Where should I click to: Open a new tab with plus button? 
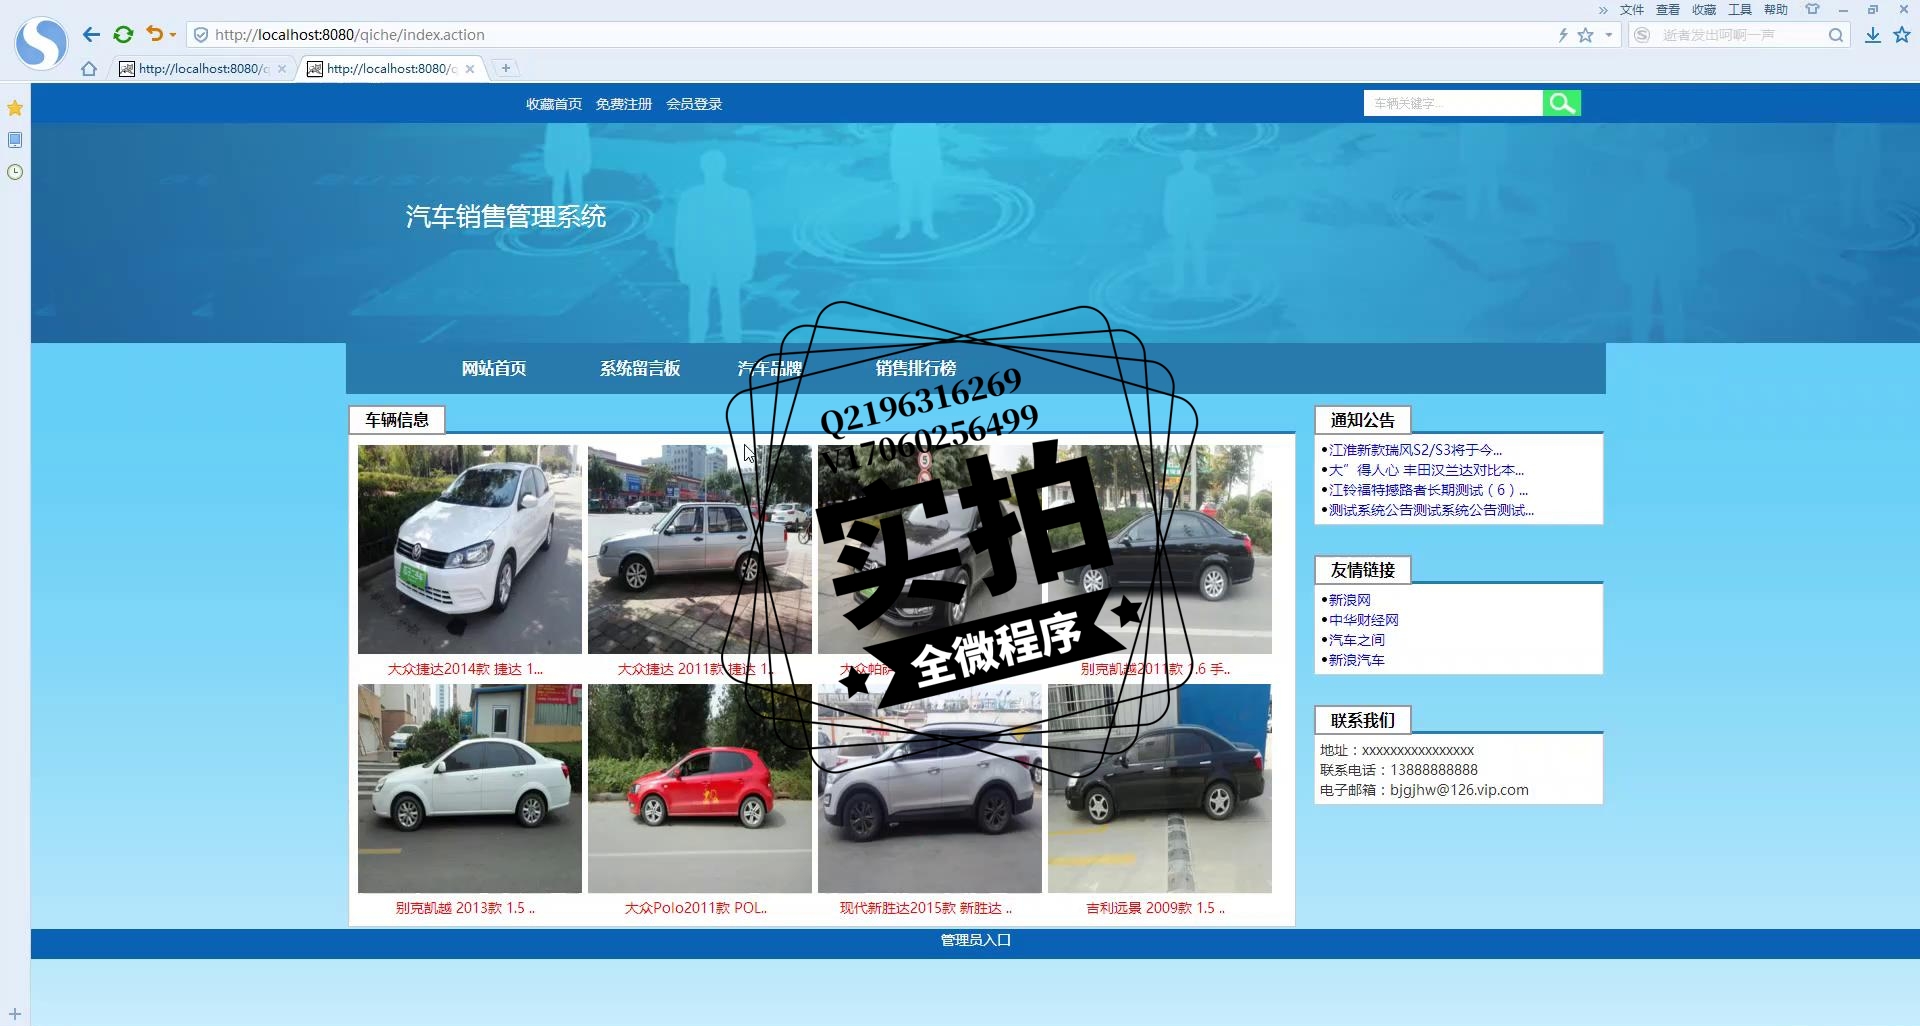tap(506, 68)
